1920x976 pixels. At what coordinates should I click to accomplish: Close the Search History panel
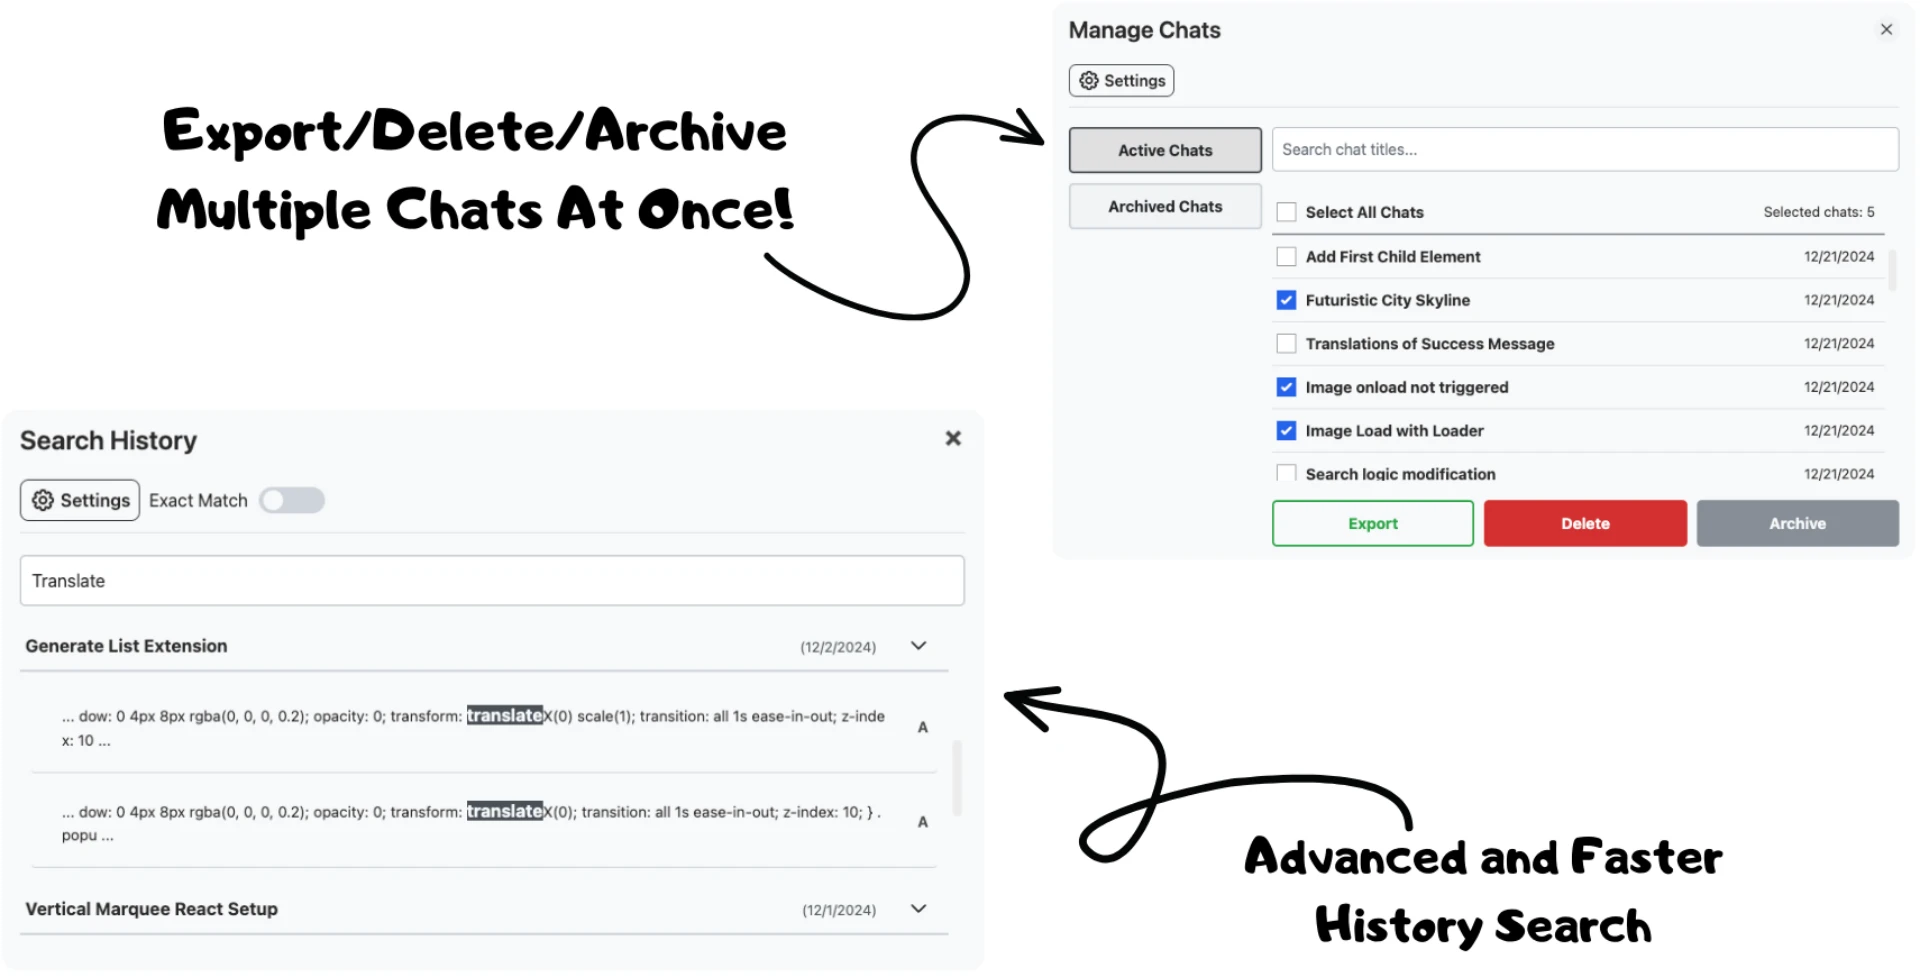click(x=952, y=438)
